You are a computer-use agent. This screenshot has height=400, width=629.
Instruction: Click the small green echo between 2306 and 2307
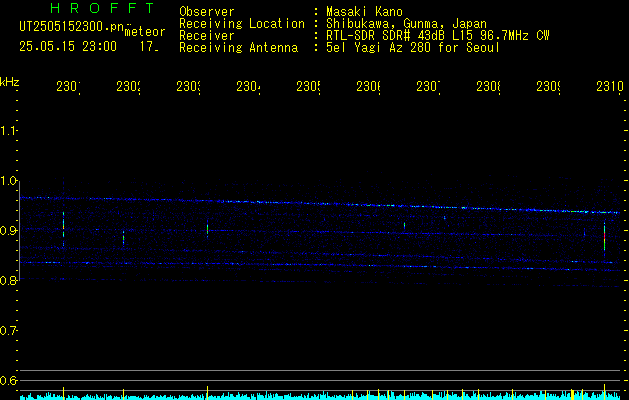coord(404,225)
